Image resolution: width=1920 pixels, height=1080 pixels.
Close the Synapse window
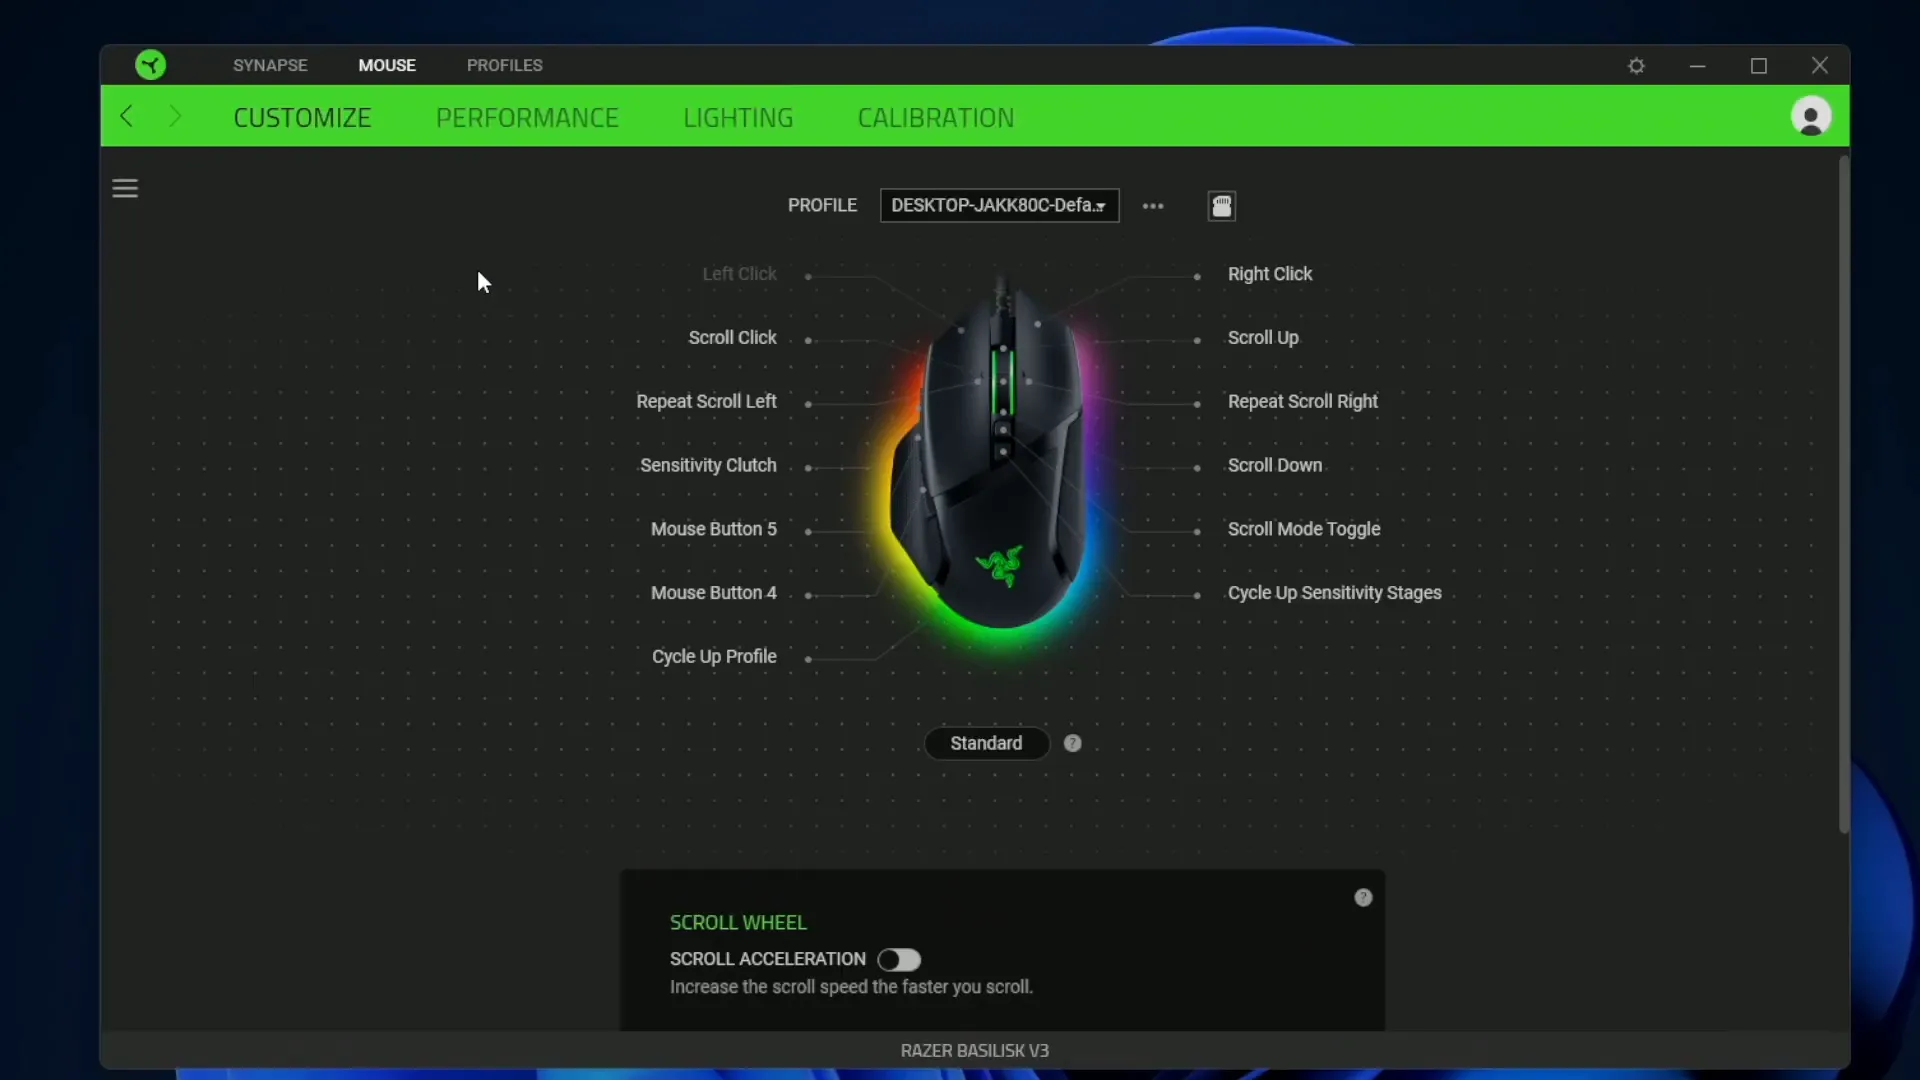point(1819,65)
